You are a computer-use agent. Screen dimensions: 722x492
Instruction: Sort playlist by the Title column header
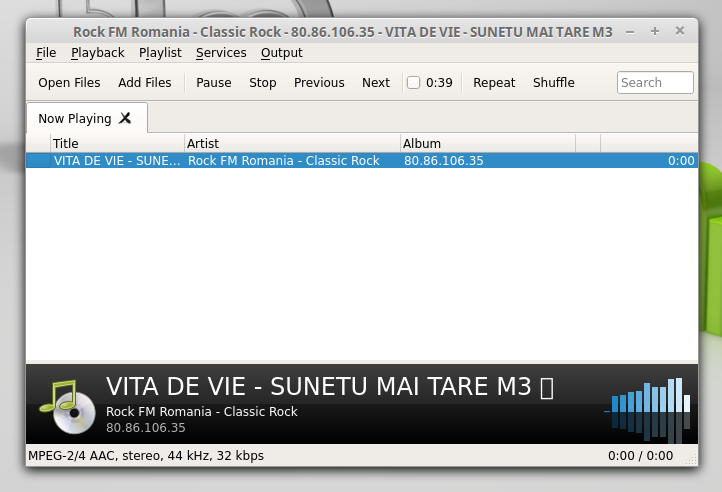[117, 143]
